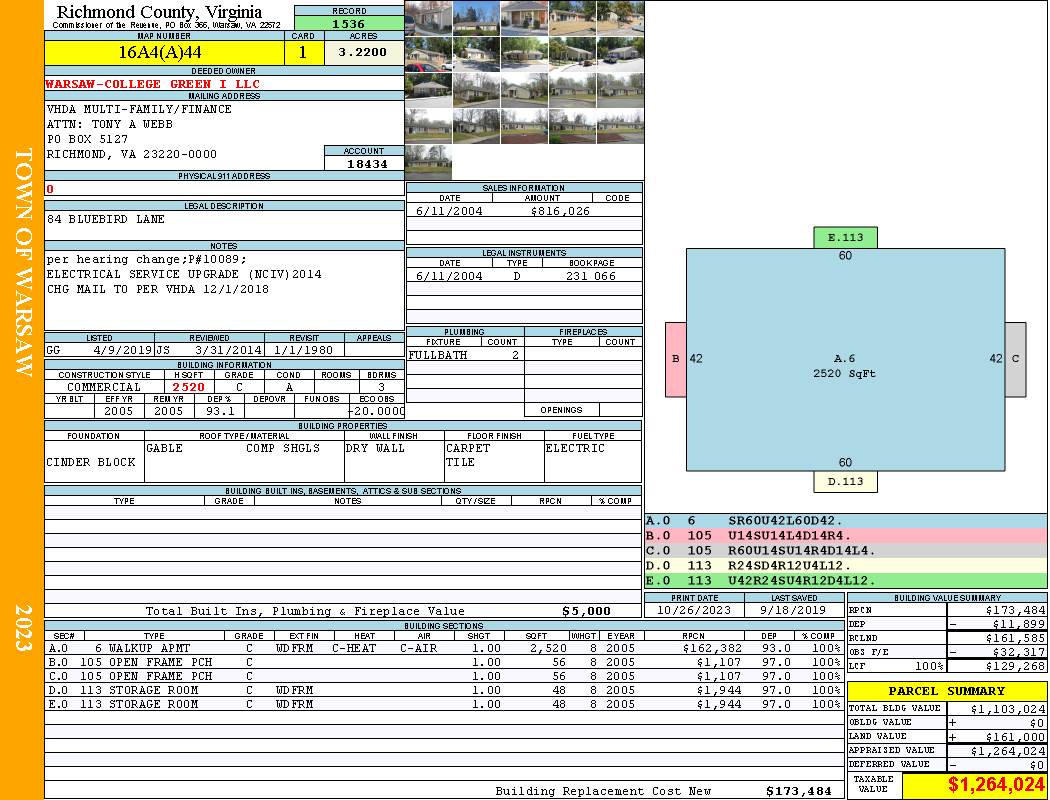
Task: Select the FULLBATH plumbing fixture row
Action: coord(465,355)
